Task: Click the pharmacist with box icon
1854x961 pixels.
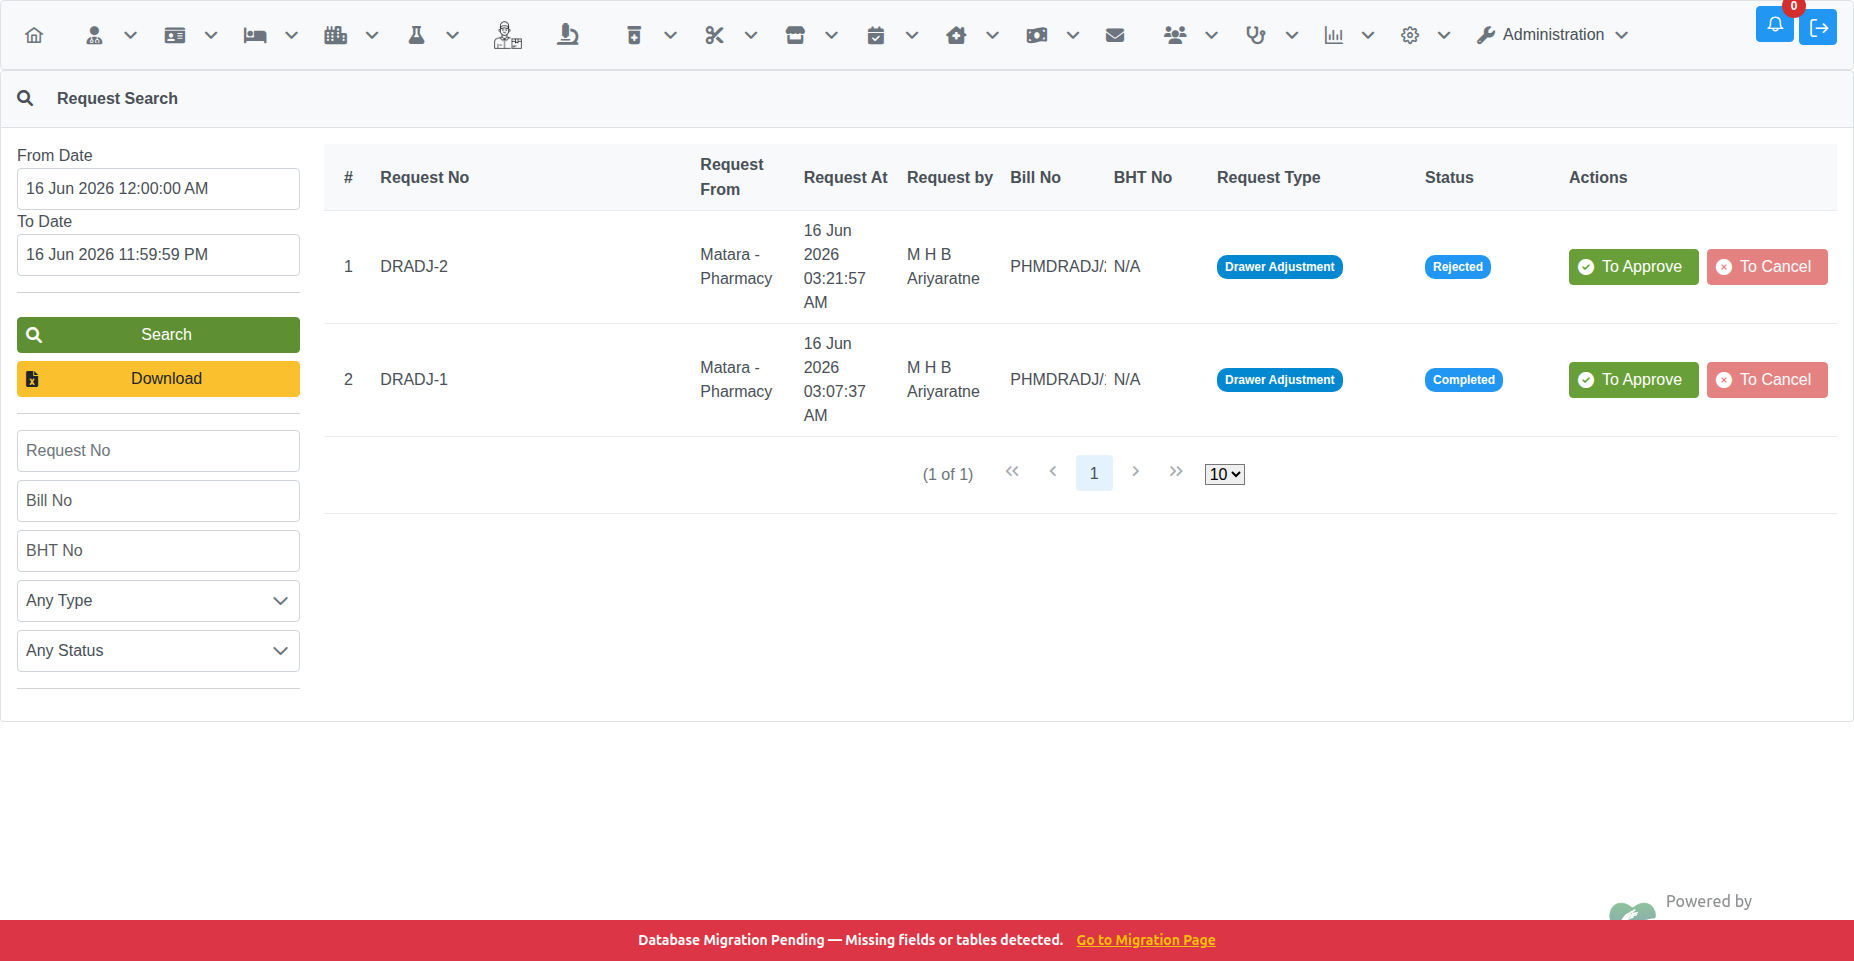Action: point(508,35)
